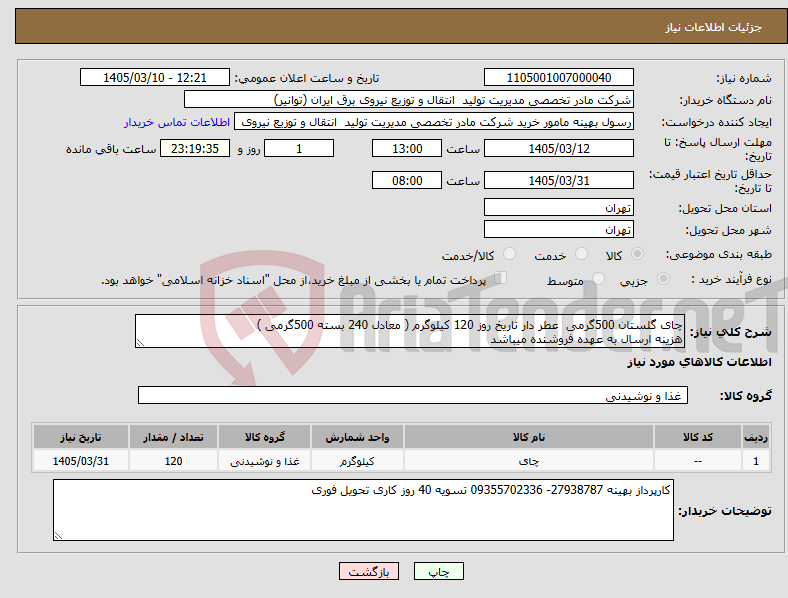Image resolution: width=788 pixels, height=598 pixels.
Task: Click the نام کالا table column header
Action: coord(529,437)
